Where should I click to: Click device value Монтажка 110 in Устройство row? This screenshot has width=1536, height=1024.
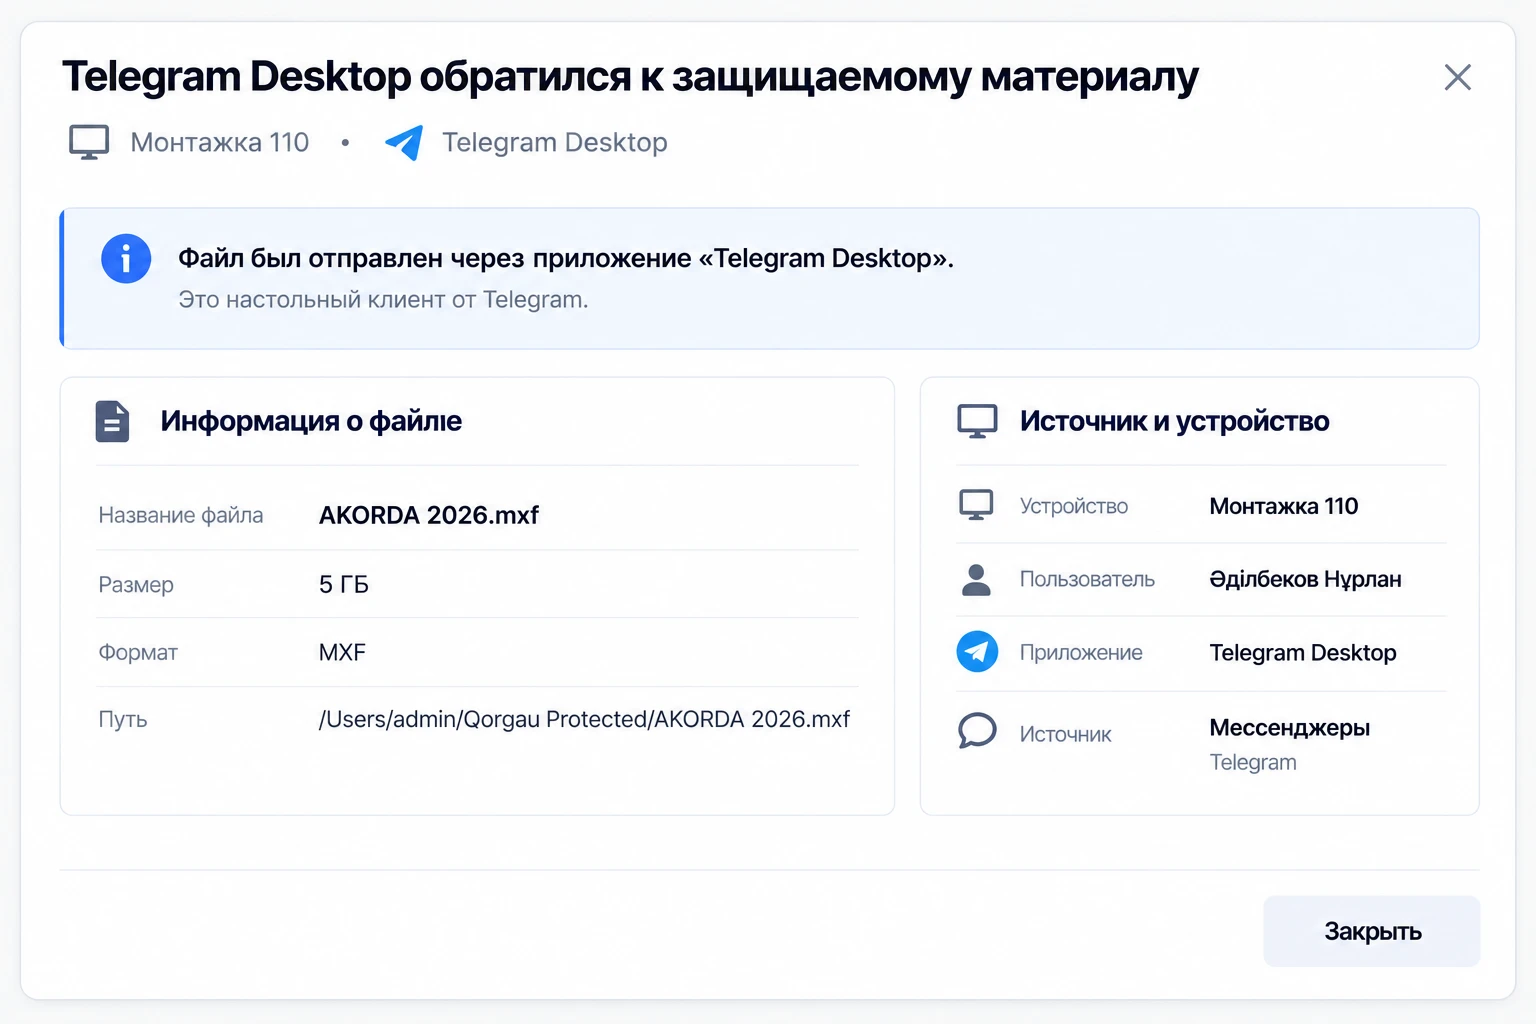point(1284,506)
